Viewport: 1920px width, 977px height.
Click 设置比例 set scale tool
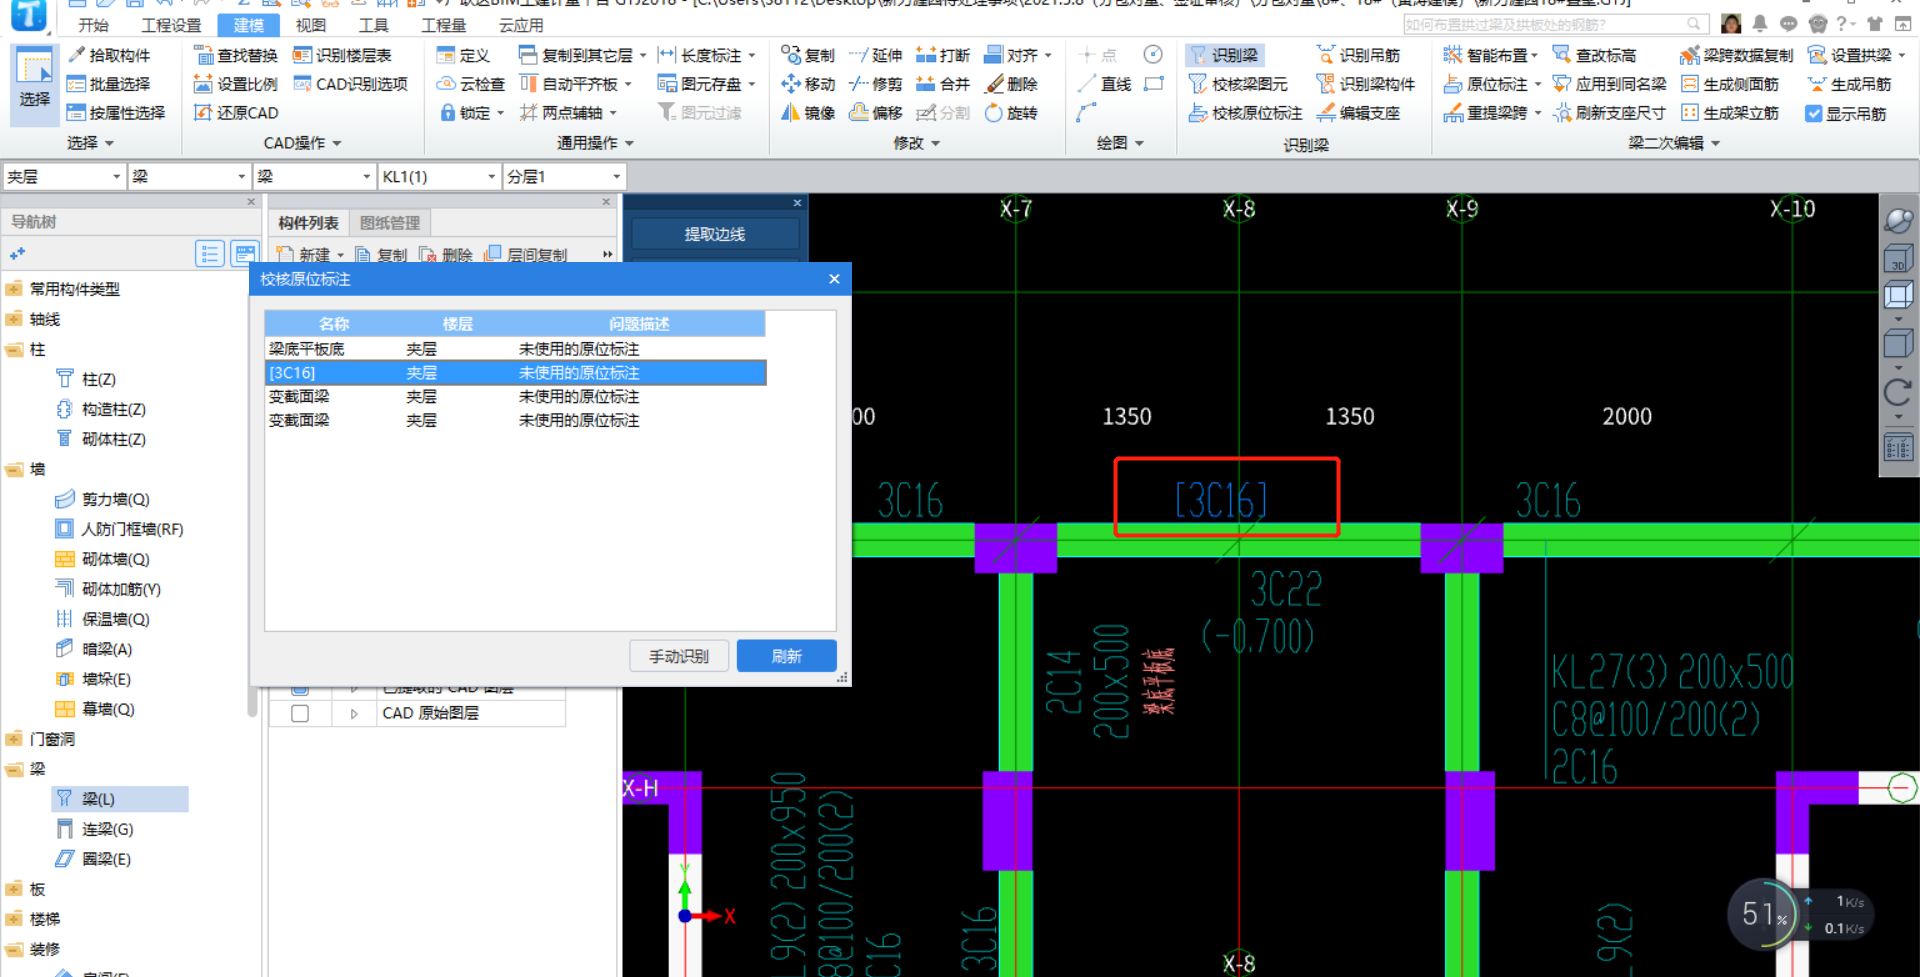(x=235, y=84)
